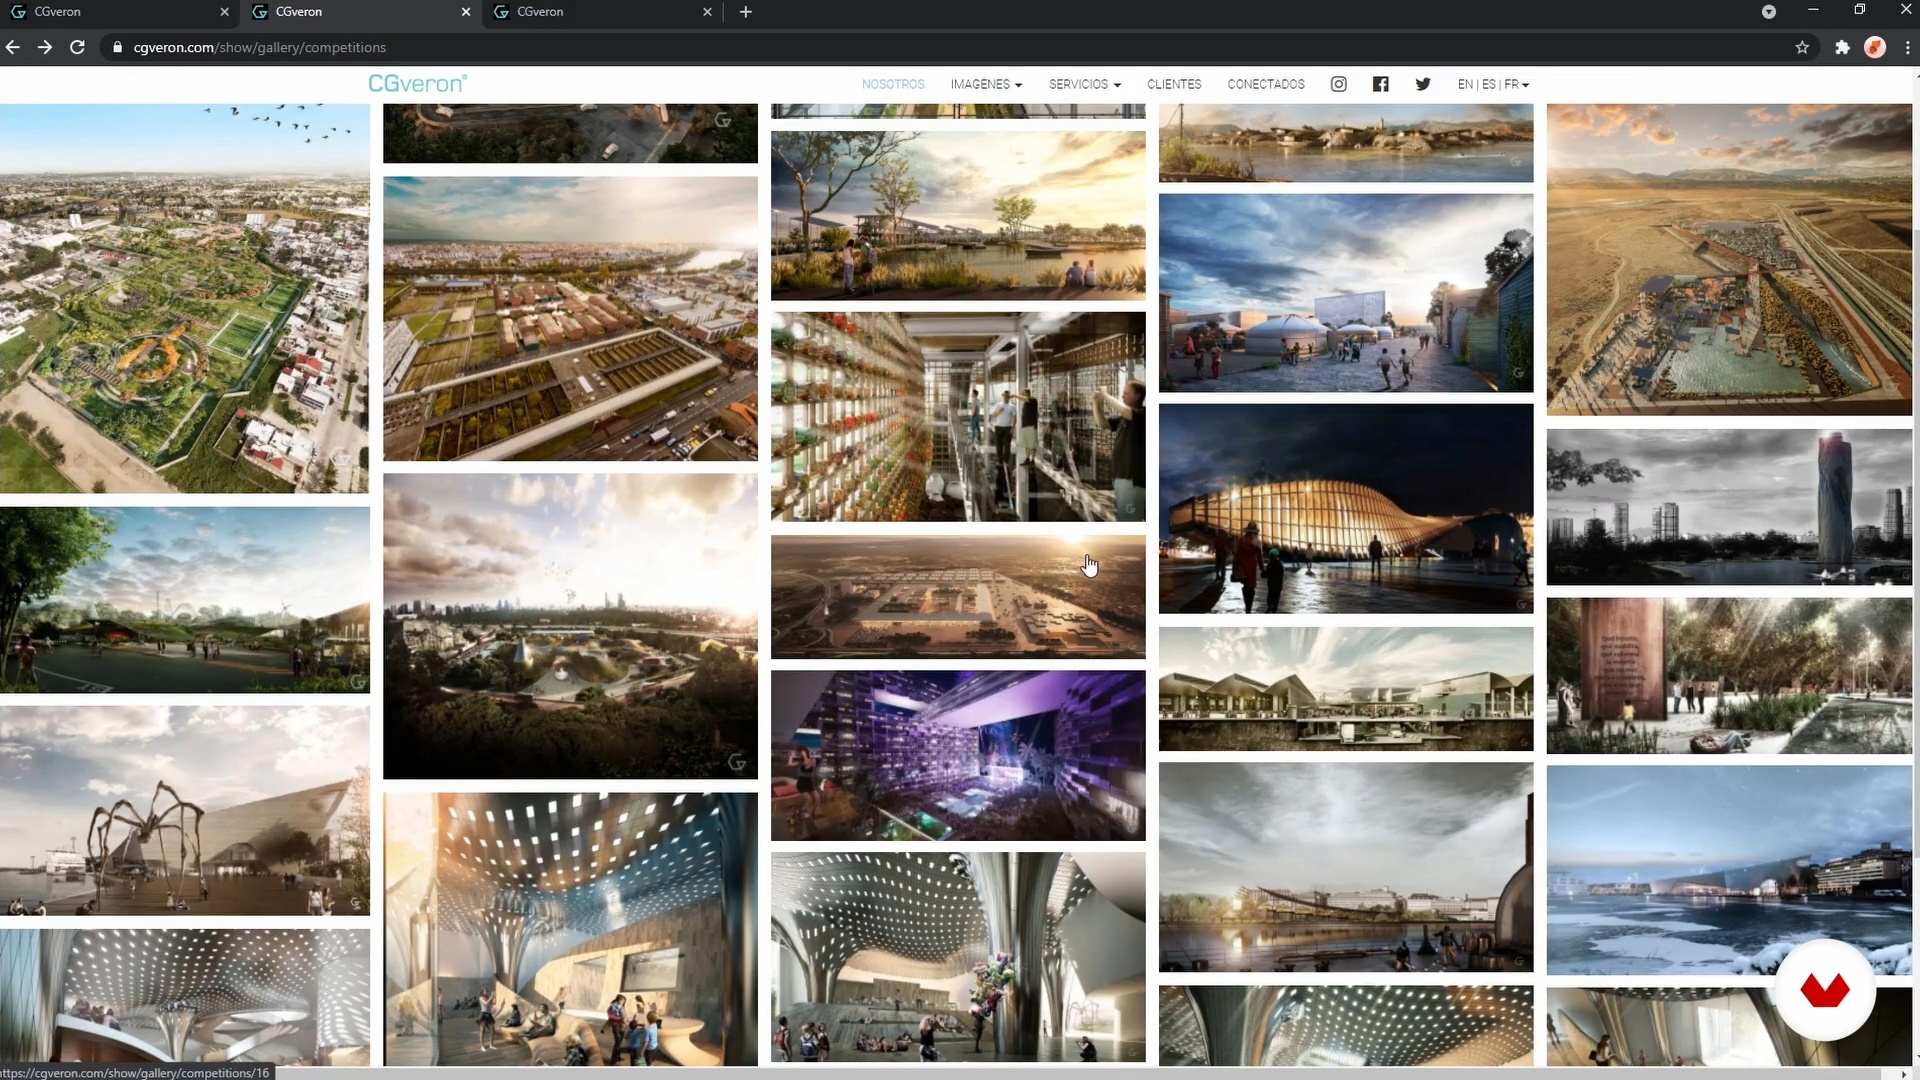Open the giant spider sculpture waterfront image
The image size is (1920, 1080).
tap(184, 811)
